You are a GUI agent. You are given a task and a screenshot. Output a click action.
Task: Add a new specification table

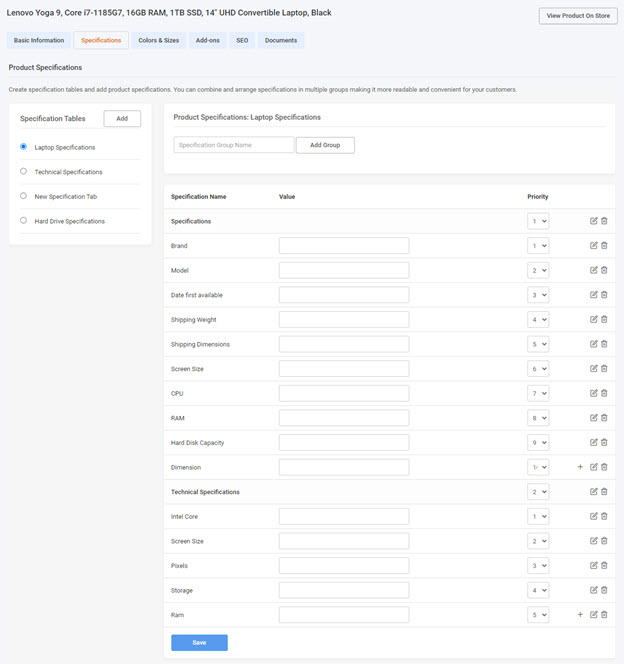(122, 119)
